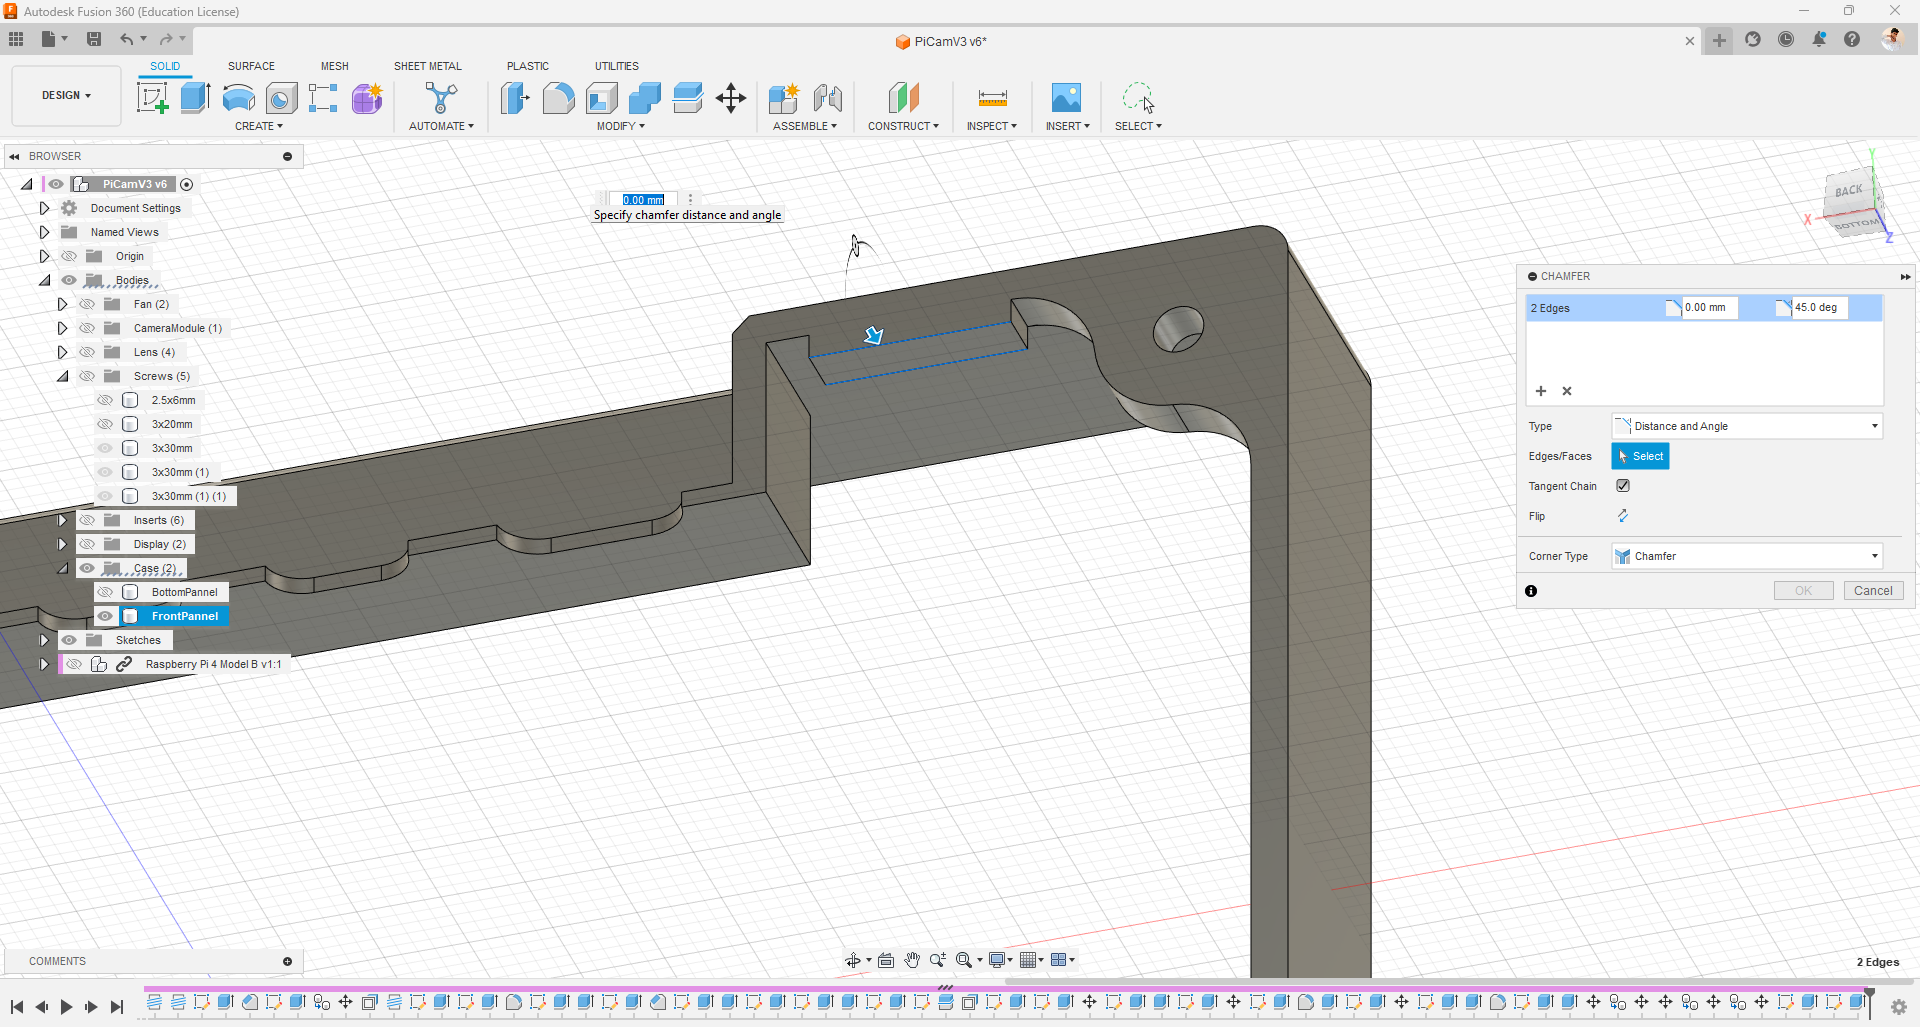Screen dimensions: 1920x1027
Task: Open the INSPECT menu
Action: coord(992,126)
